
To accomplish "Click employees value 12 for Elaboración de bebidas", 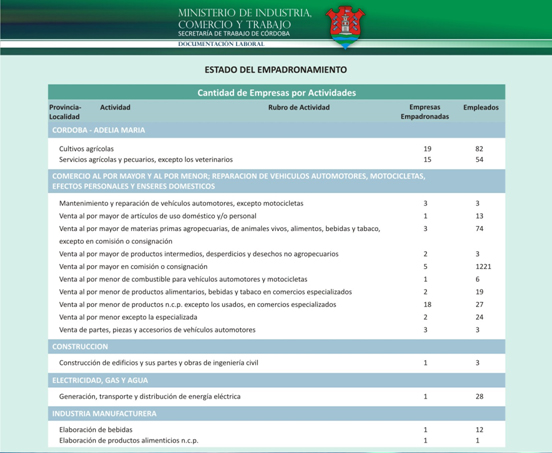I will (x=479, y=430).
